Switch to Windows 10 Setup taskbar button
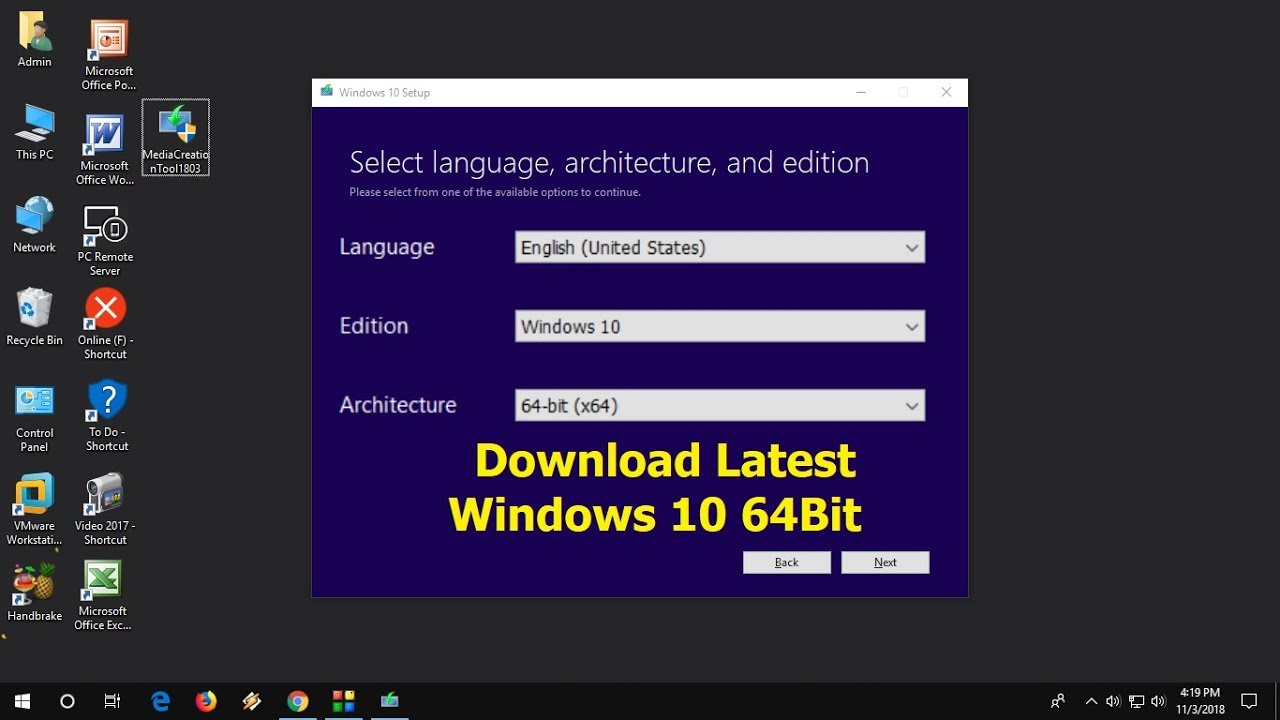Image resolution: width=1280 pixels, height=720 pixels. pyautogui.click(x=389, y=701)
